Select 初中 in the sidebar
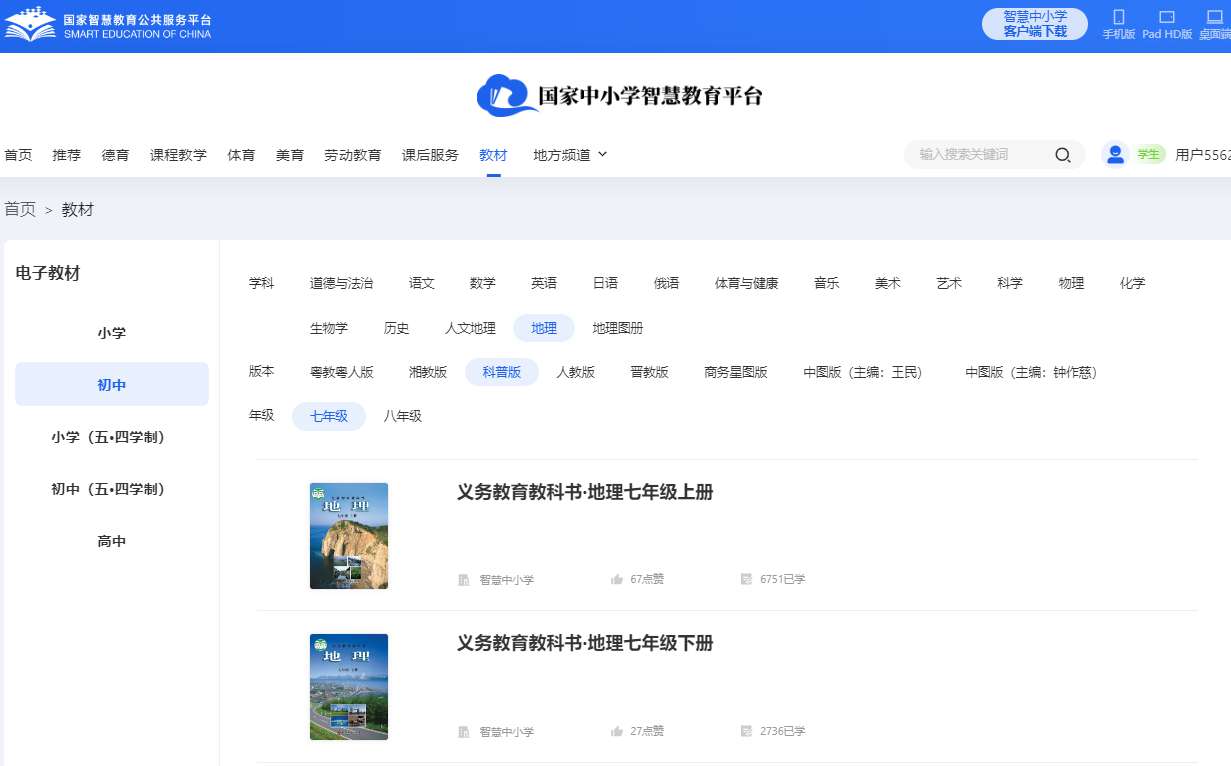This screenshot has height=766, width=1231. coord(112,385)
